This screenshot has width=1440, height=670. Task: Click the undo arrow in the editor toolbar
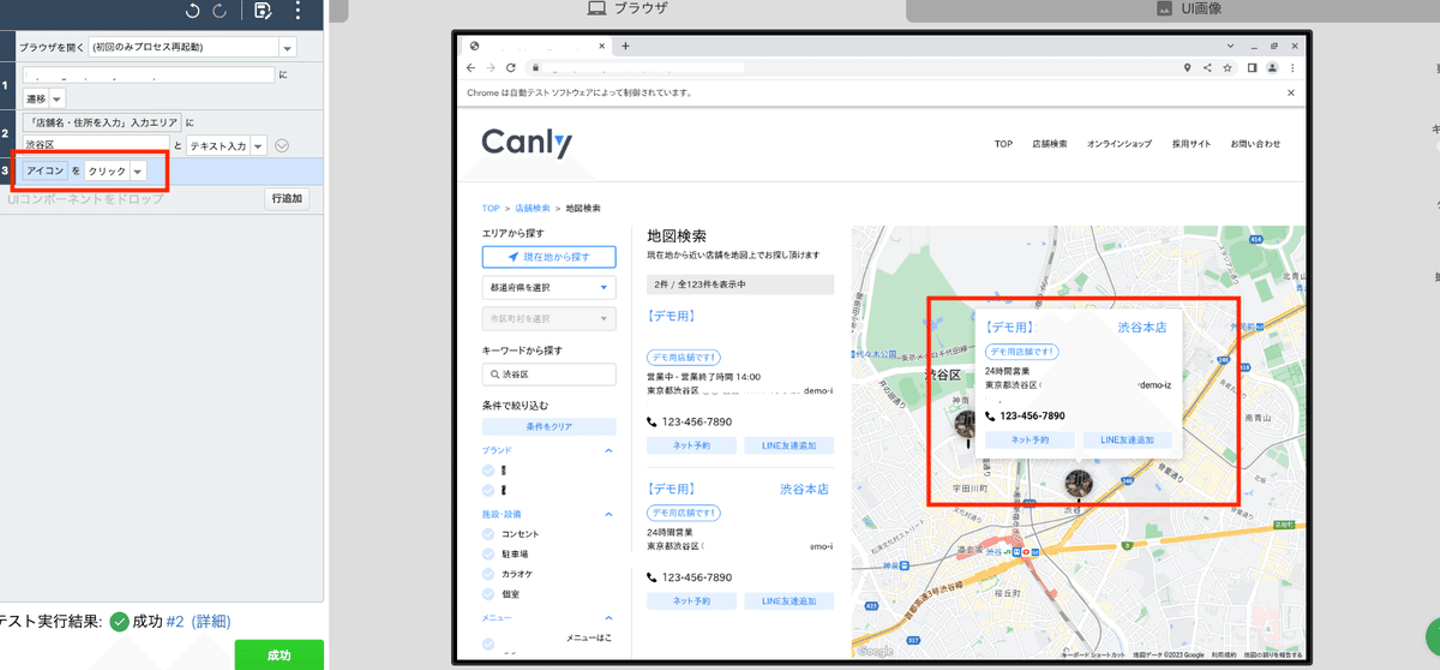click(193, 11)
